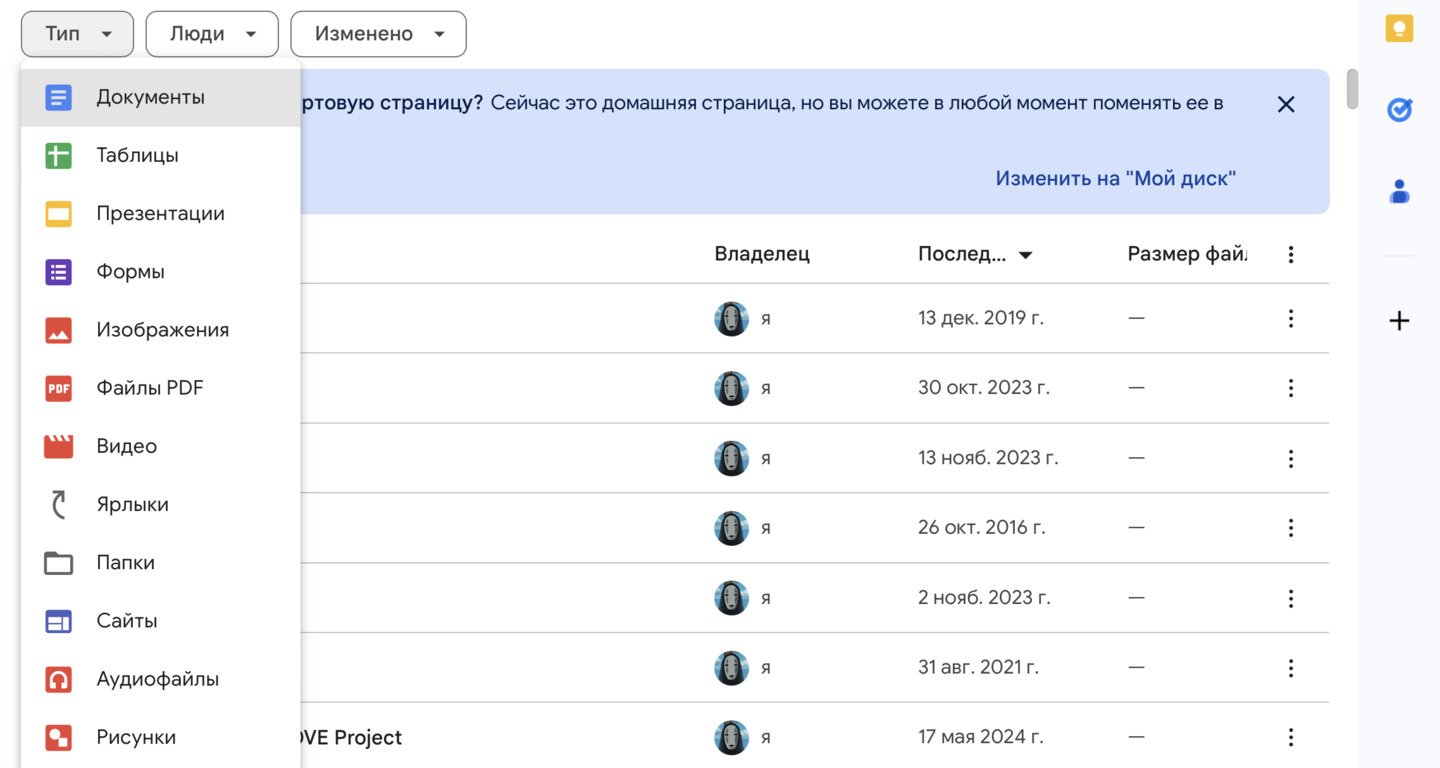This screenshot has height=768, width=1440.
Task: Open more actions for 30 окт. 2023 row
Action: 1291,388
